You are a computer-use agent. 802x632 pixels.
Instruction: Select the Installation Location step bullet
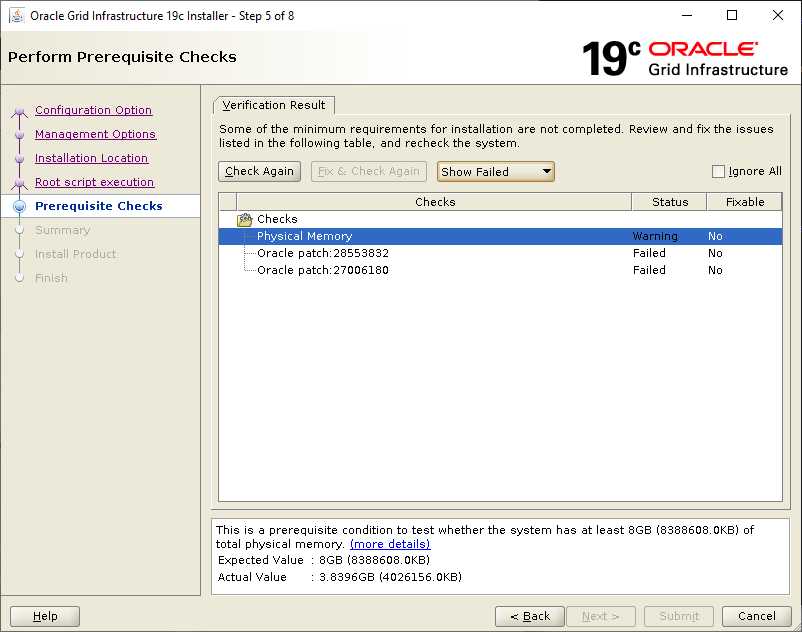[x=19, y=159]
